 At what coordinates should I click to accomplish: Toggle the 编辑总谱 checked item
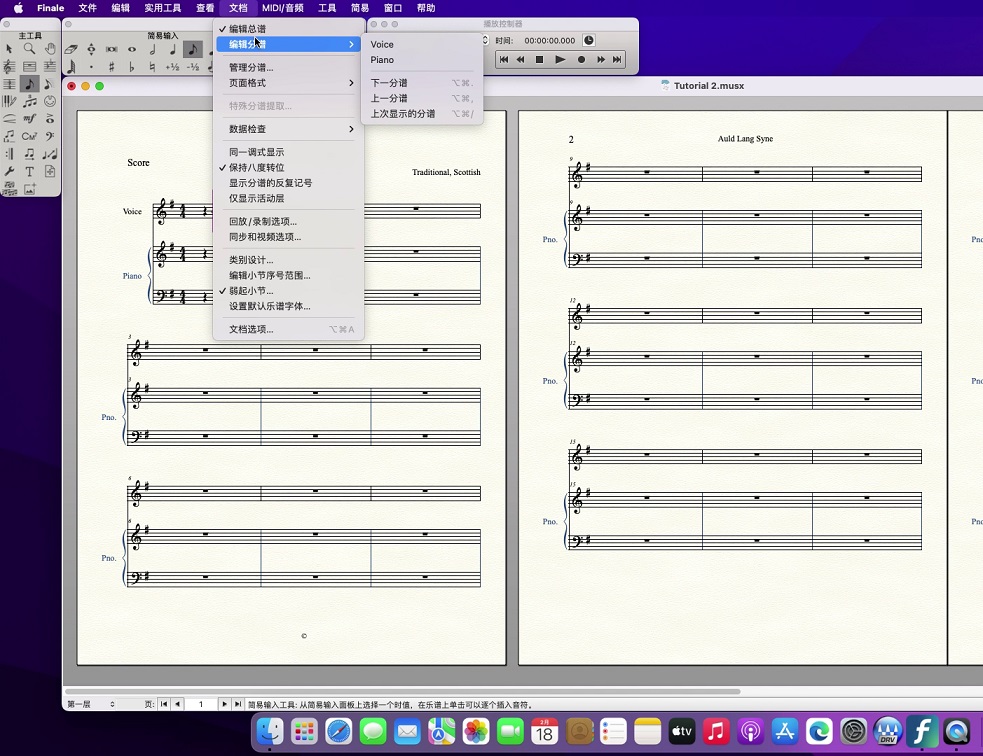pos(247,29)
